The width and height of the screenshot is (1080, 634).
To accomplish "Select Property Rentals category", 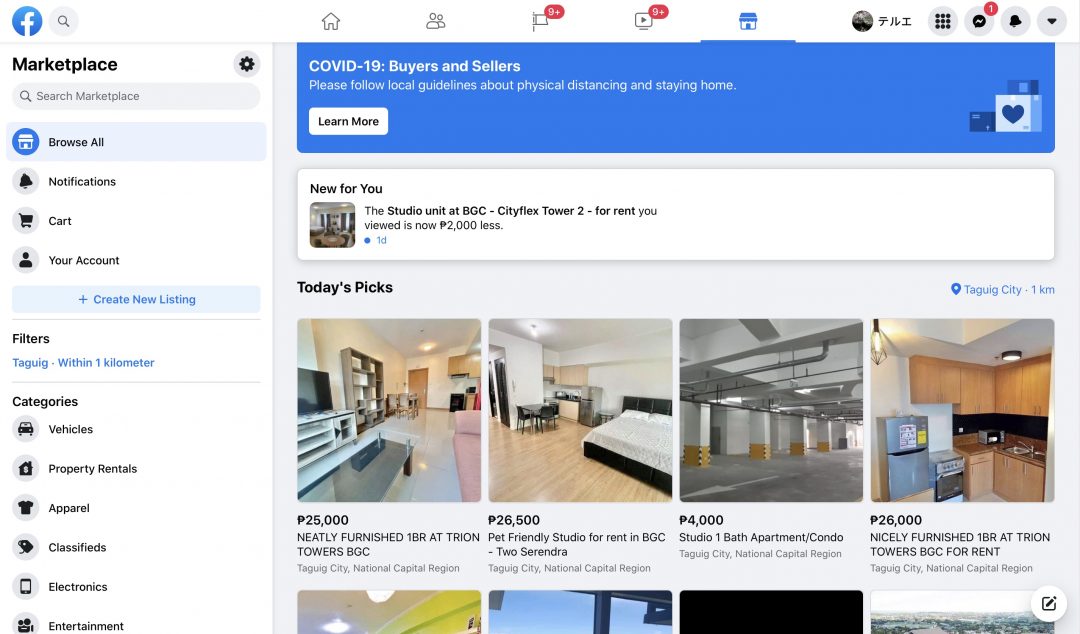I will [x=92, y=469].
